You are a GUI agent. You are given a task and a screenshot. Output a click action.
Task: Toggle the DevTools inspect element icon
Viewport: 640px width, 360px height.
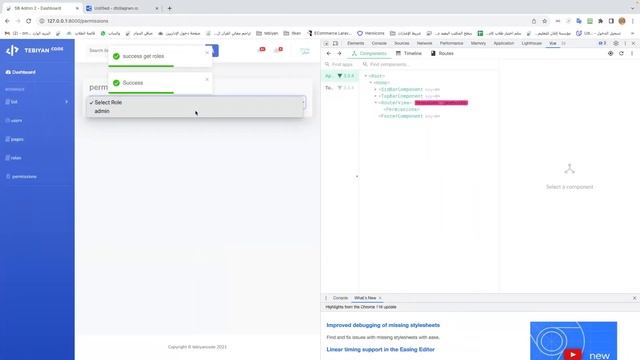(326, 43)
